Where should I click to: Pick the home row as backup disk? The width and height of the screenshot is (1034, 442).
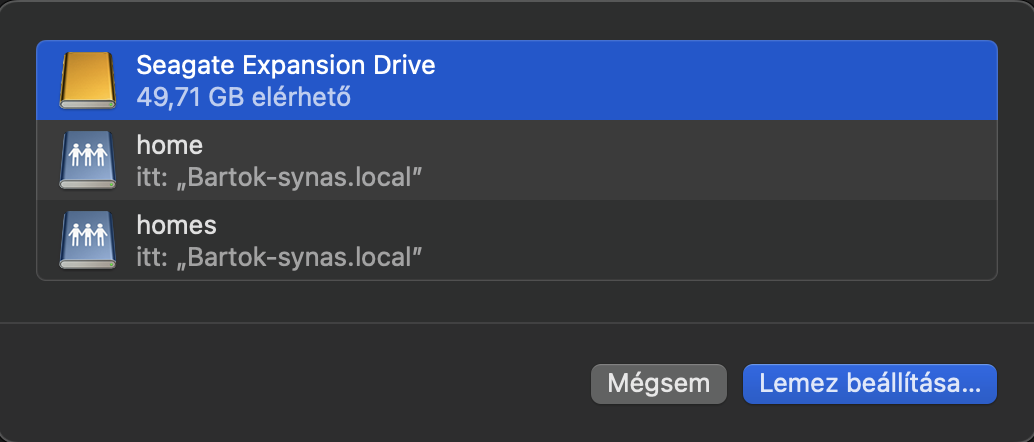click(517, 160)
